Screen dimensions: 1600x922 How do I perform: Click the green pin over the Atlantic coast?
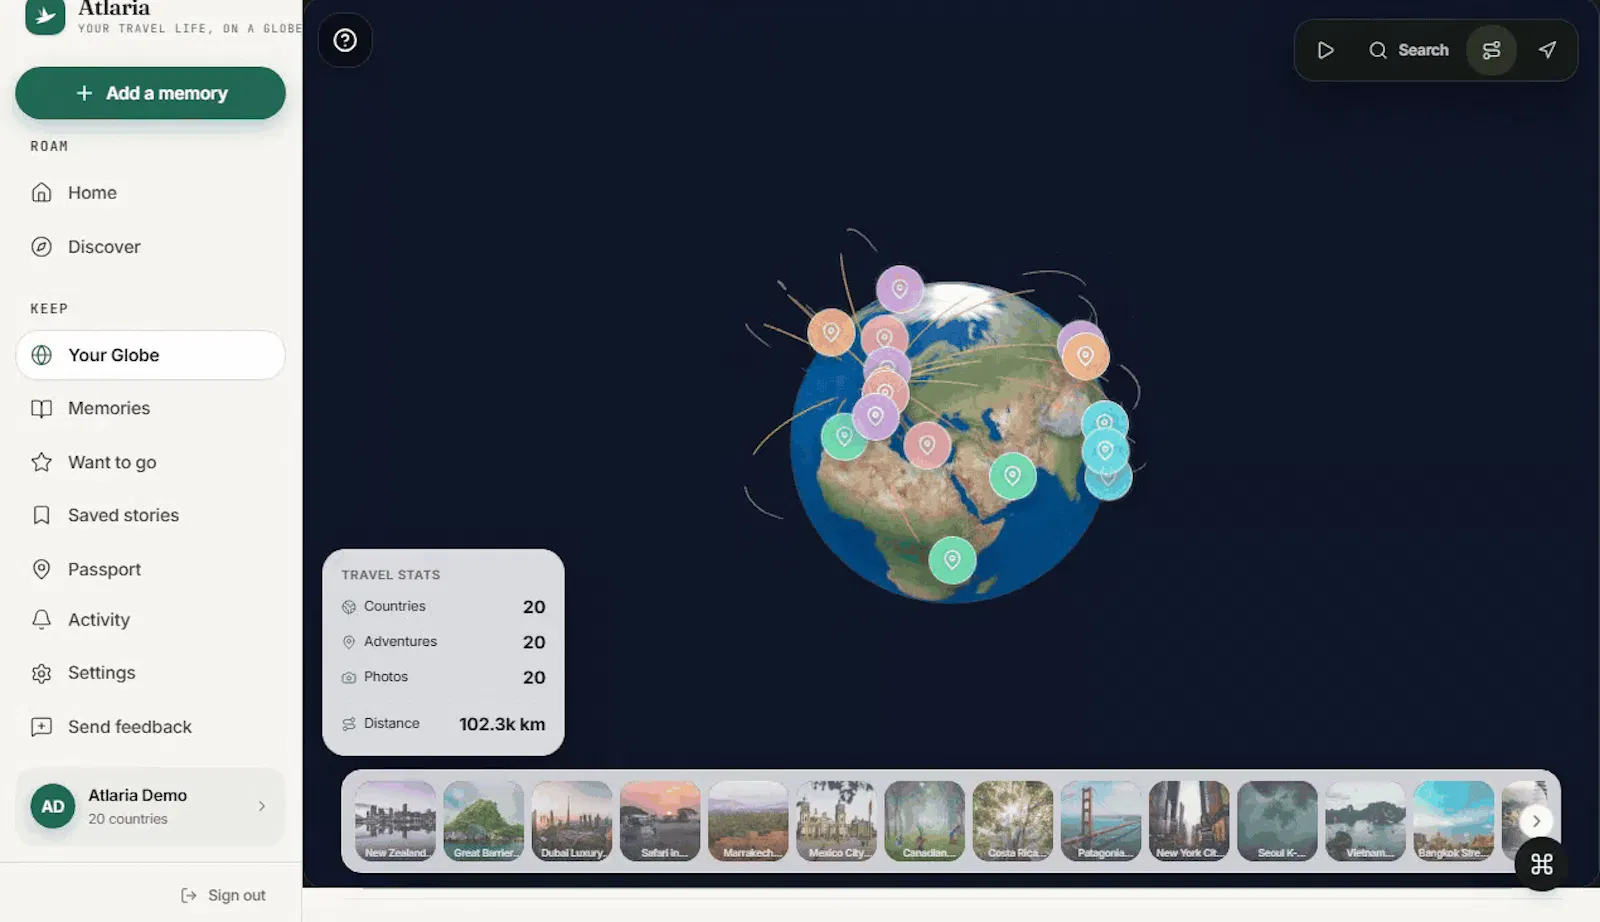(x=843, y=436)
